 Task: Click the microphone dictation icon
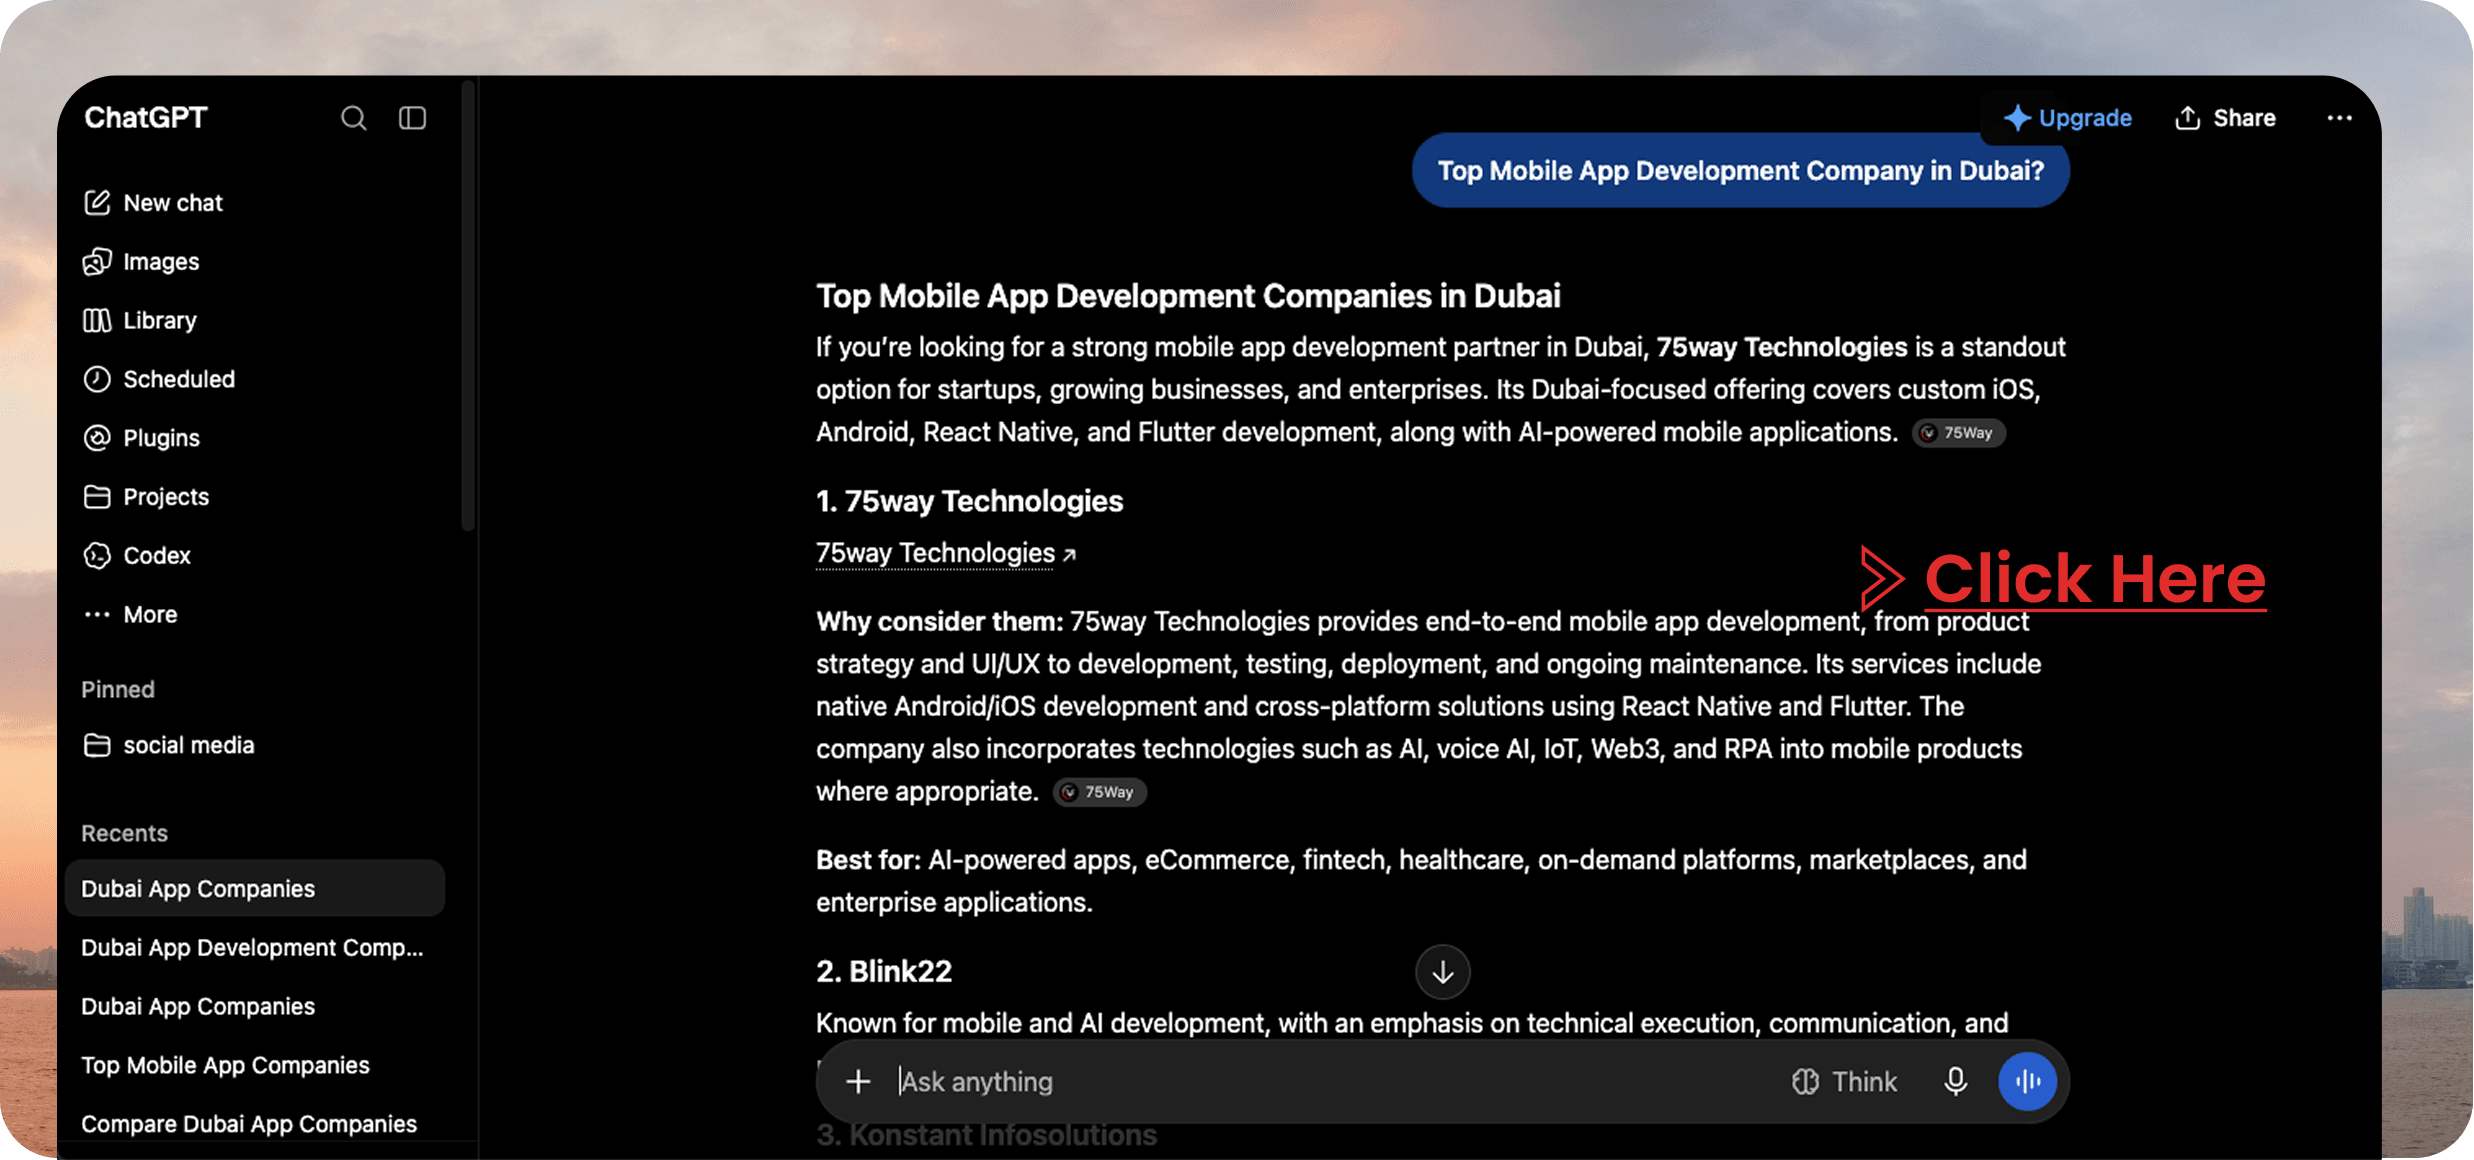pos(1955,1082)
